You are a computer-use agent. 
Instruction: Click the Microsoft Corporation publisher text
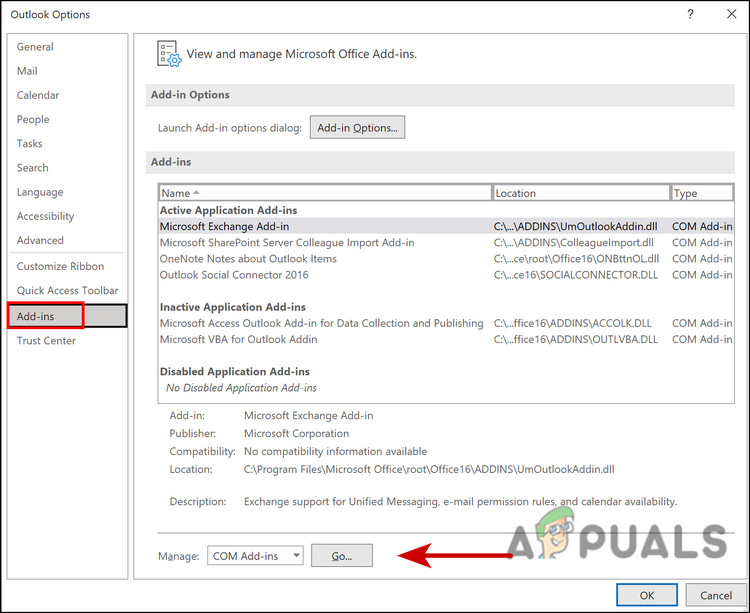pos(297,434)
